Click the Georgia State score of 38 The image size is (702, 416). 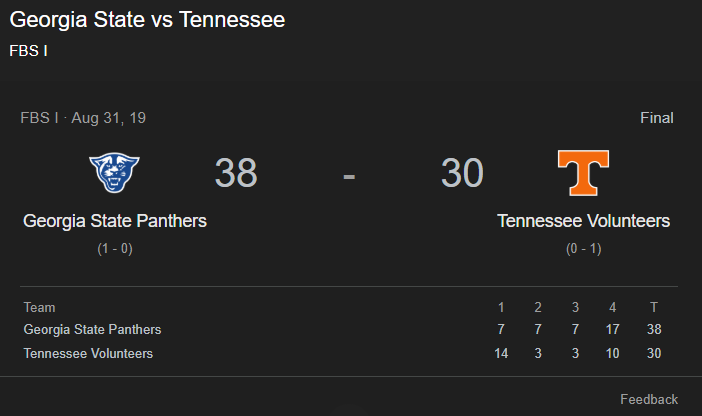(x=236, y=173)
